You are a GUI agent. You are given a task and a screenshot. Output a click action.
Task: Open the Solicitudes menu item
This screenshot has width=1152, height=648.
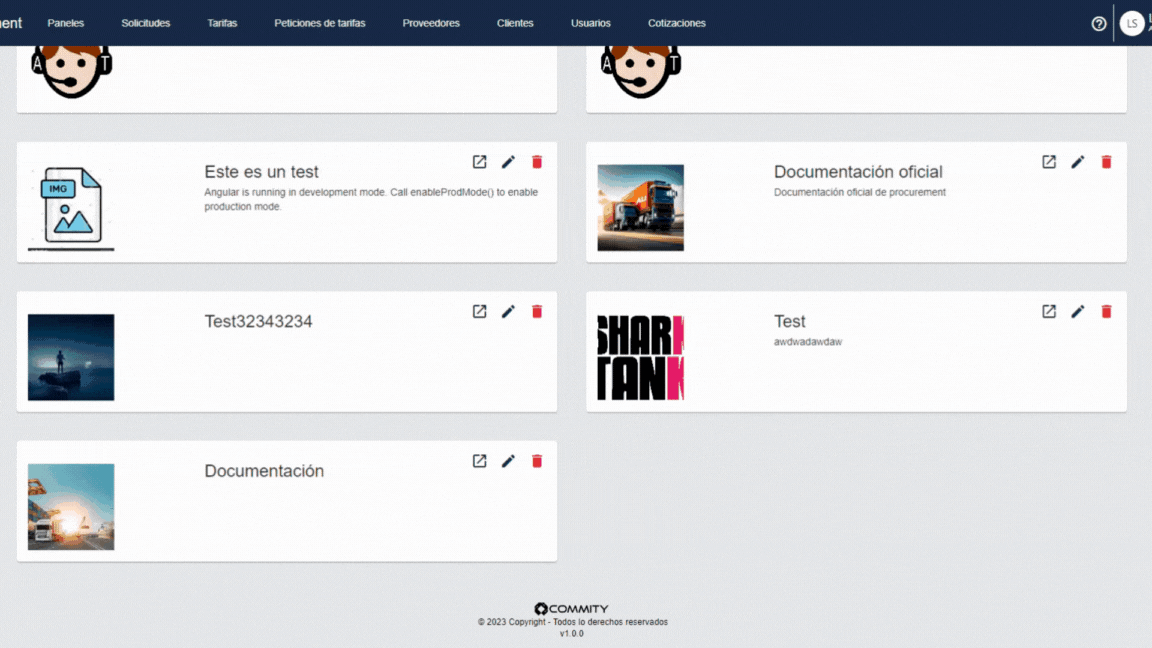pyautogui.click(x=146, y=23)
